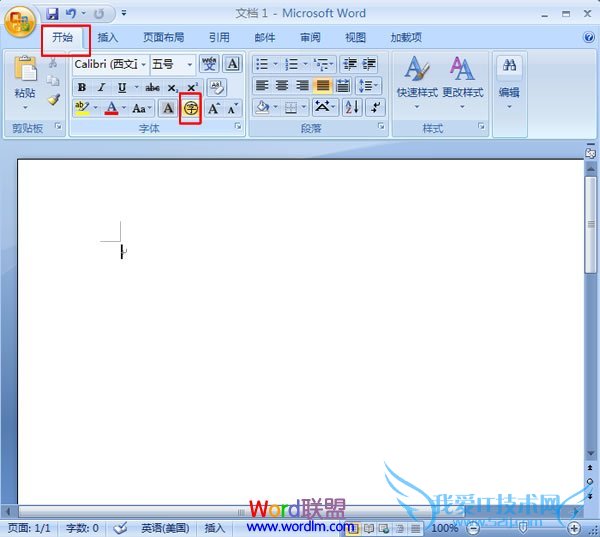Undo the last action in the quick access toolbar
Viewport: 600px width, 537px height.
point(71,14)
